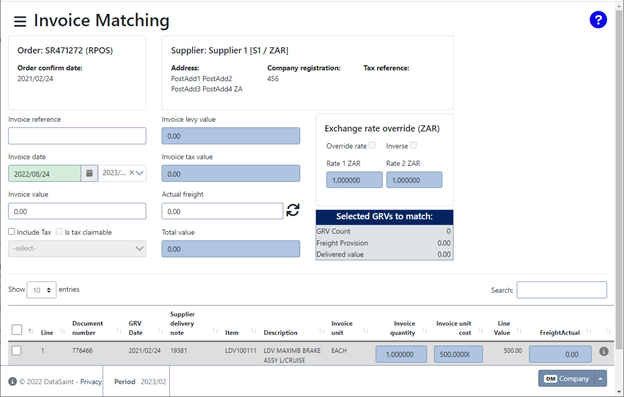Refresh the actual freight value
This screenshot has width=624, height=397.
click(293, 210)
